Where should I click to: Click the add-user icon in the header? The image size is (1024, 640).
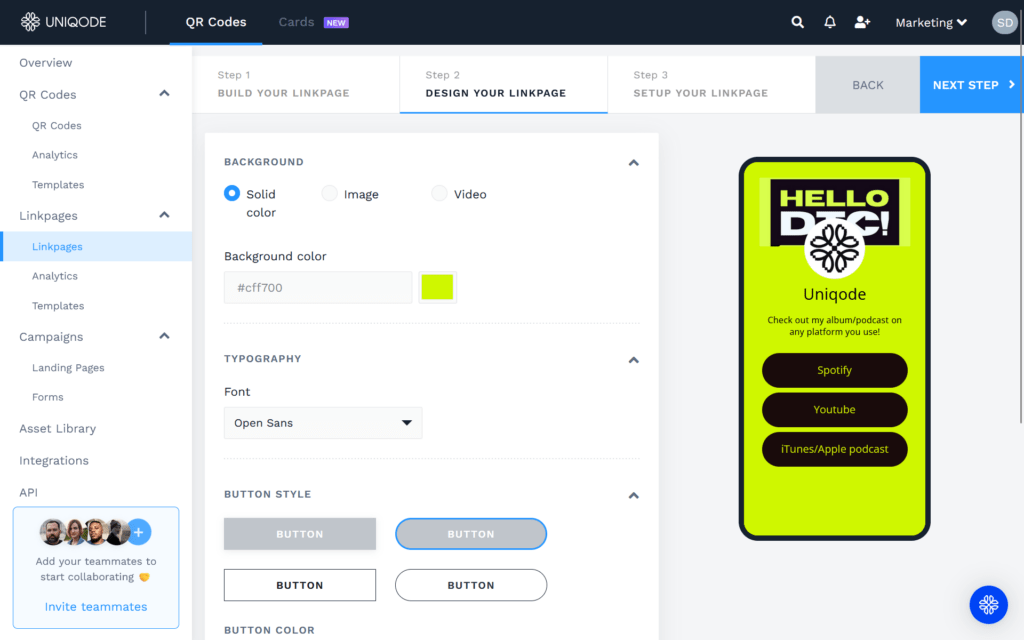(x=862, y=21)
